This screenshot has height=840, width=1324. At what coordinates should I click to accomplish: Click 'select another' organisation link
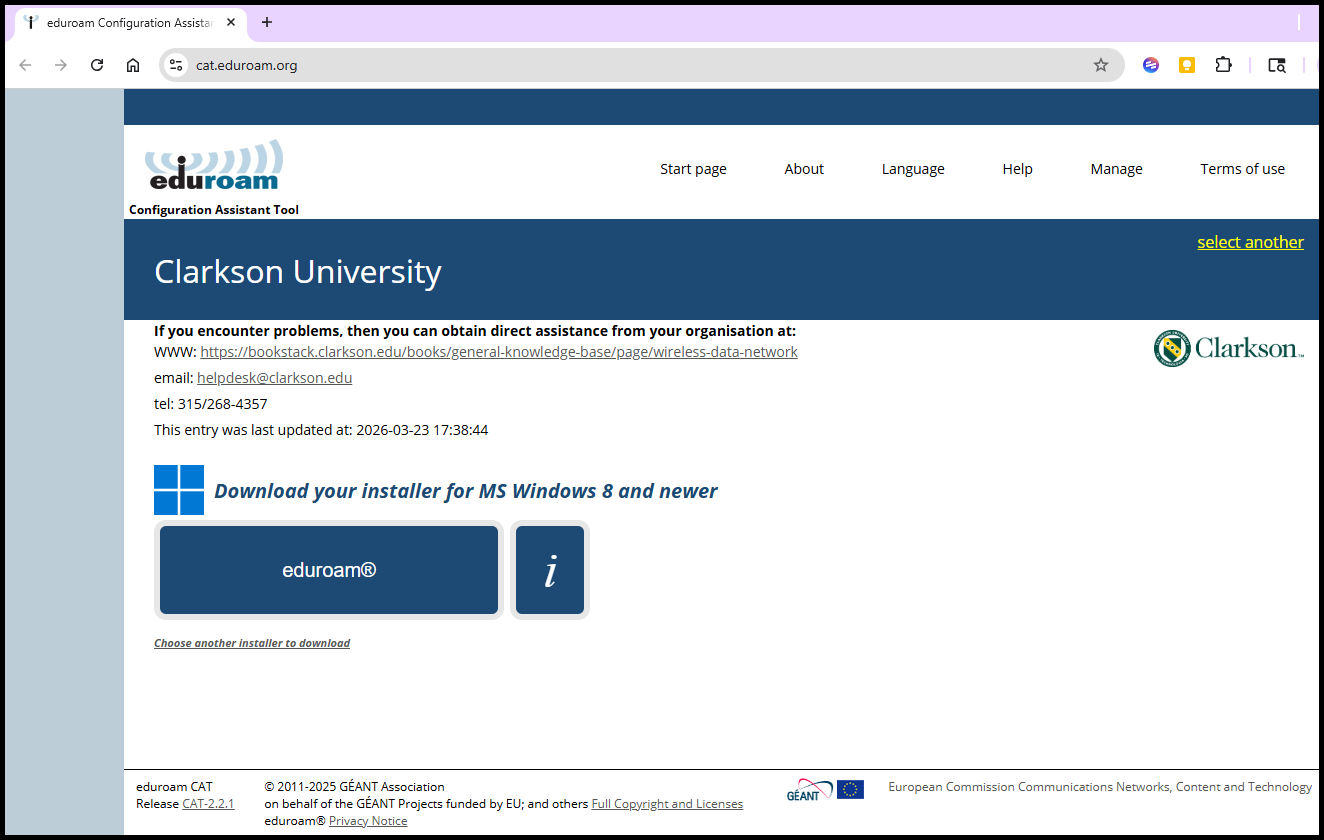point(1250,242)
